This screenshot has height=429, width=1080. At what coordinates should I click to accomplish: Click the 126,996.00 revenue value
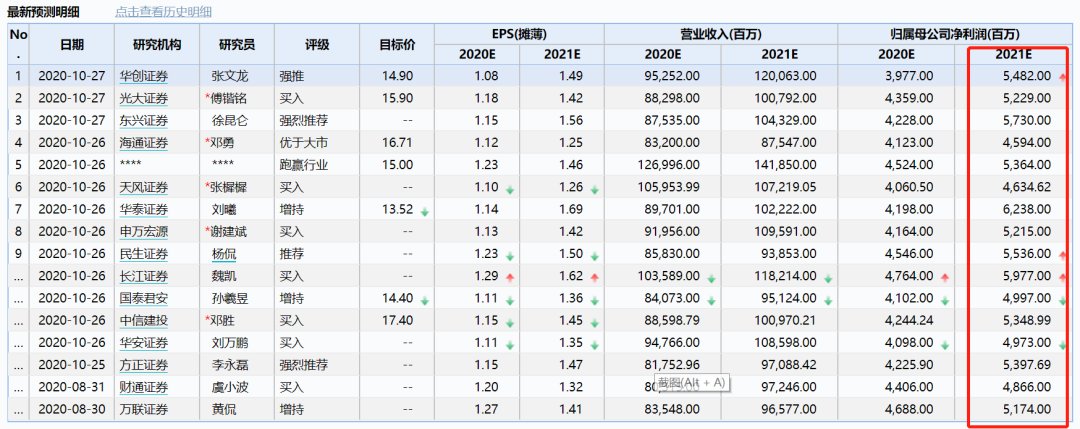coord(670,165)
